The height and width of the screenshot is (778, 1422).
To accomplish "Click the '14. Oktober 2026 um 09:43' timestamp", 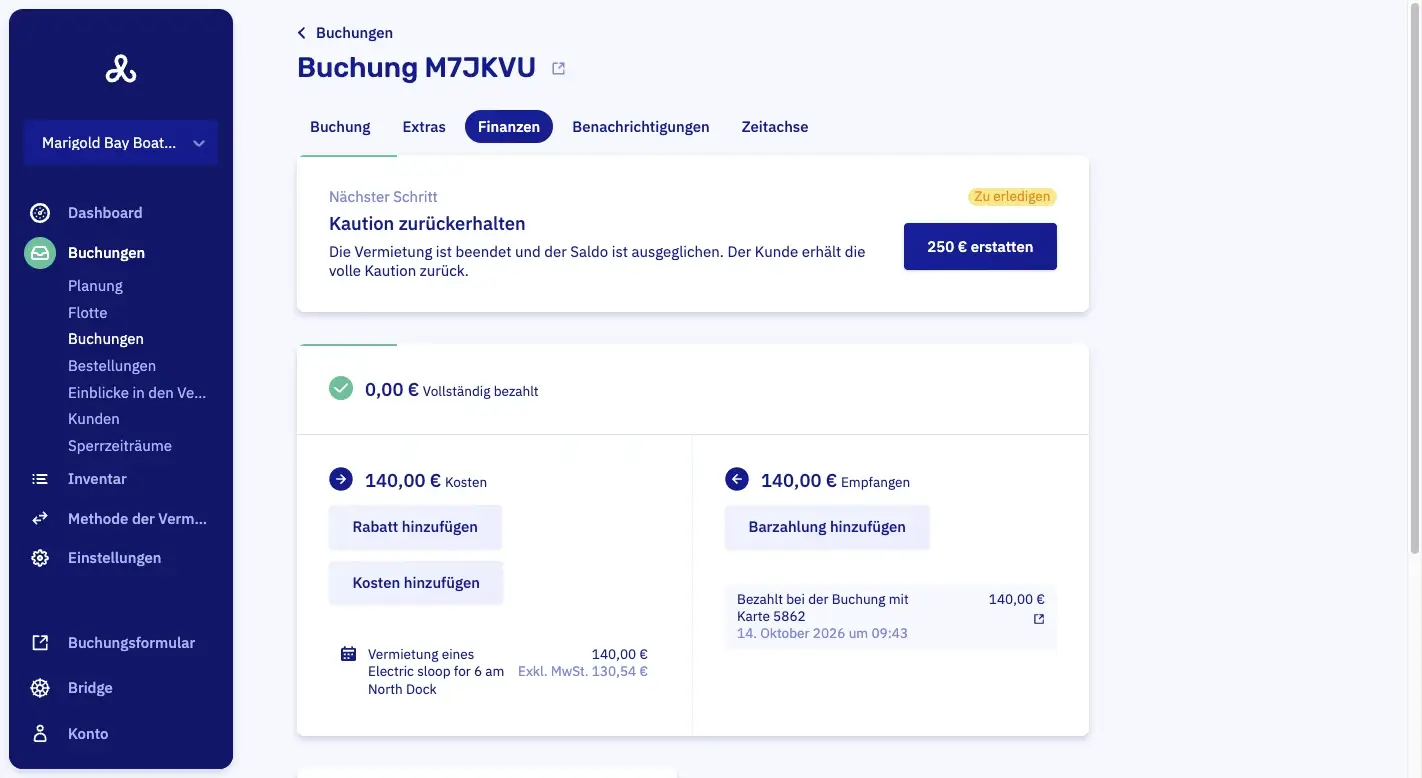I will pyautogui.click(x=822, y=634).
